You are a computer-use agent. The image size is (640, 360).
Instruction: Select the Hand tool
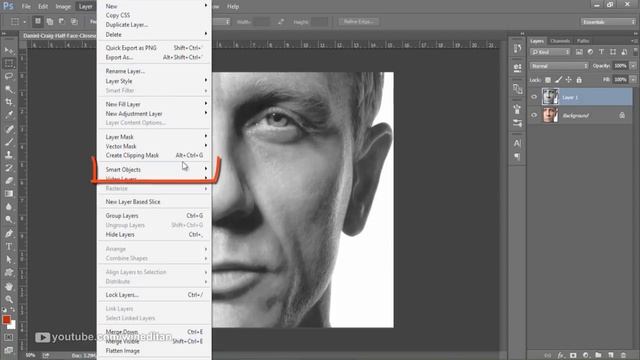pyautogui.click(x=9, y=287)
